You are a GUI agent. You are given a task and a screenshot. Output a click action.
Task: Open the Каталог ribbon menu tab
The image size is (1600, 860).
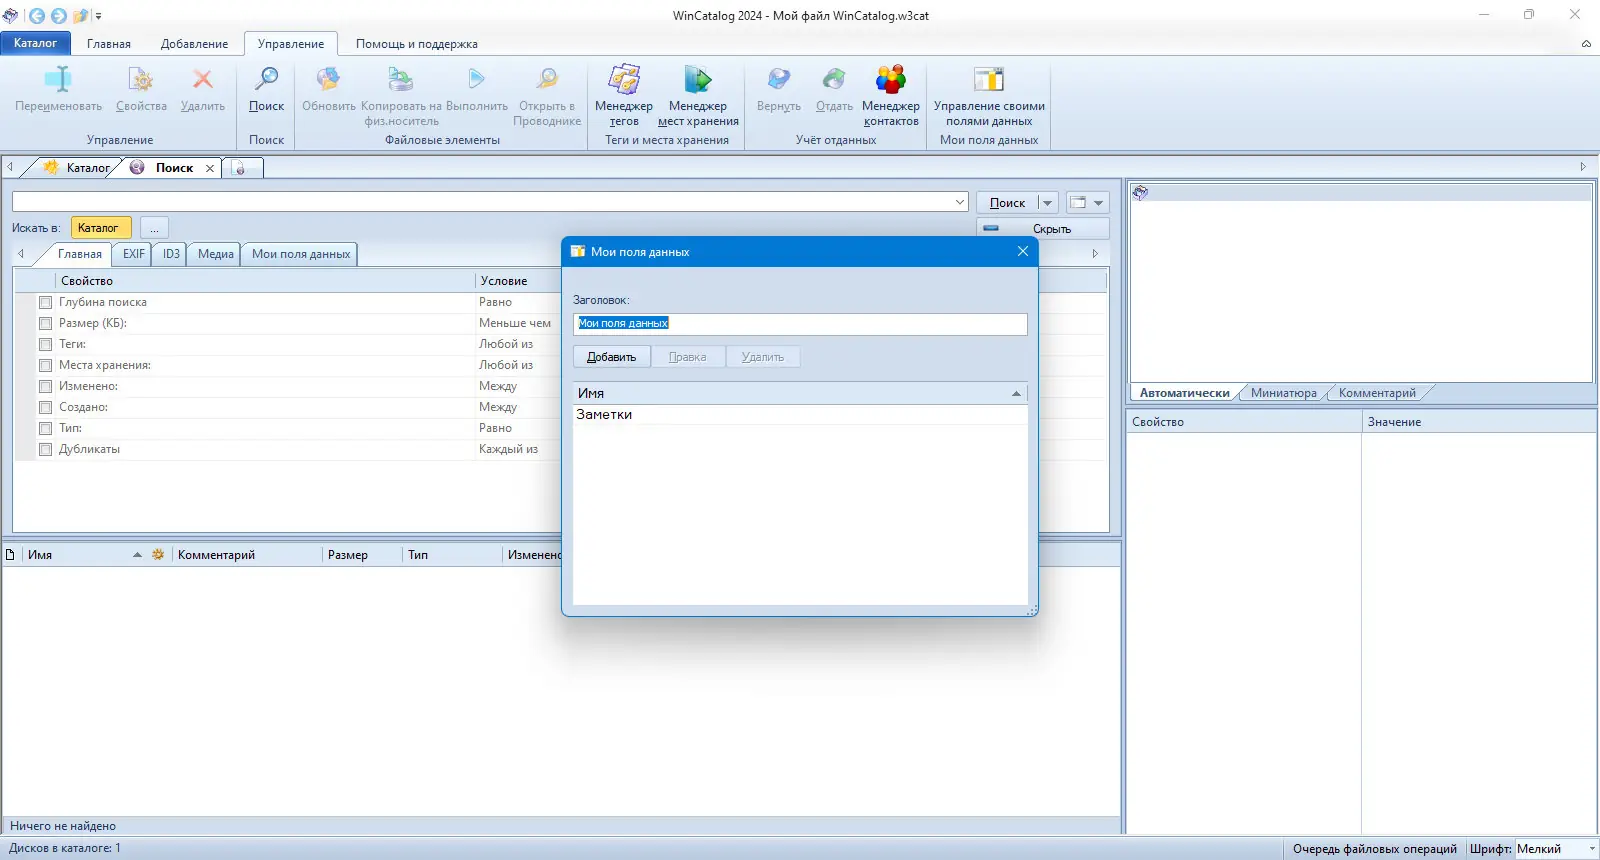[35, 43]
